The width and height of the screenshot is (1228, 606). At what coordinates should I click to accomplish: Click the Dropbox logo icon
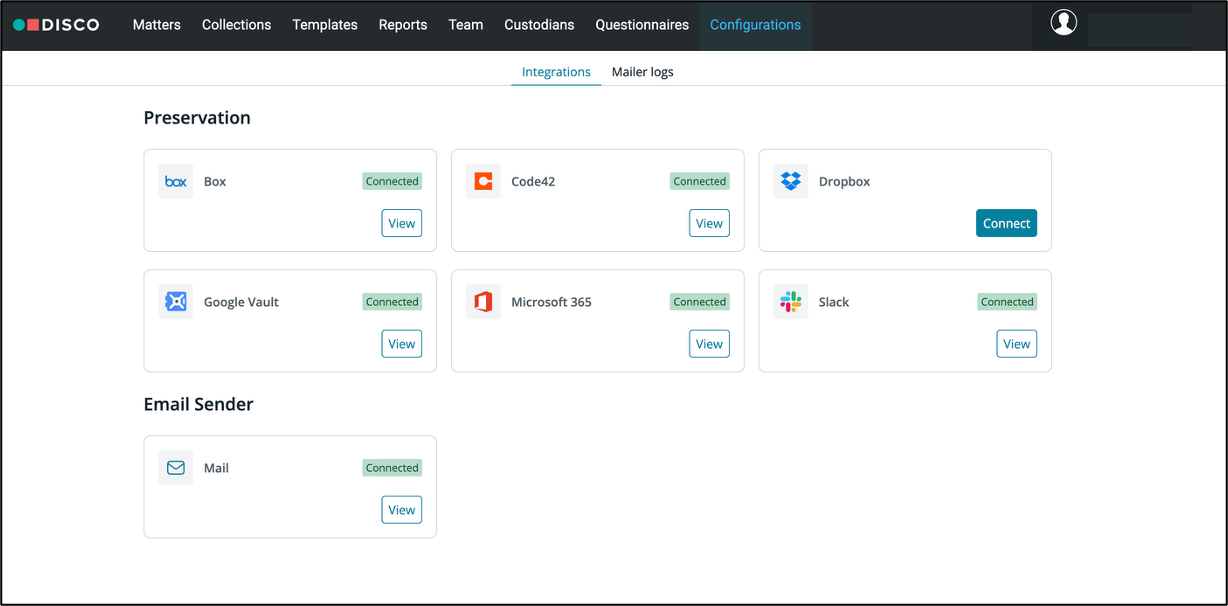[791, 182]
